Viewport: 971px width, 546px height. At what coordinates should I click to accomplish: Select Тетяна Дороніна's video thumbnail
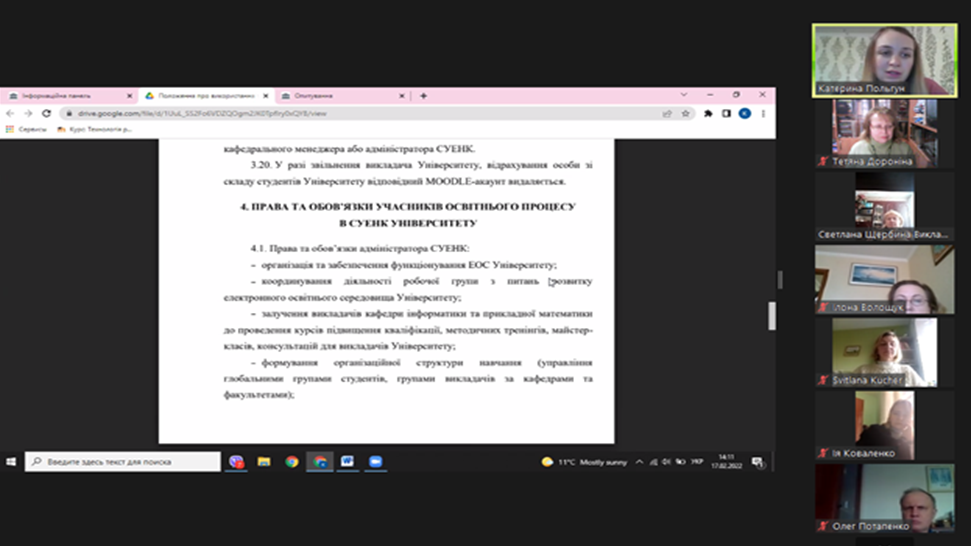[884, 133]
